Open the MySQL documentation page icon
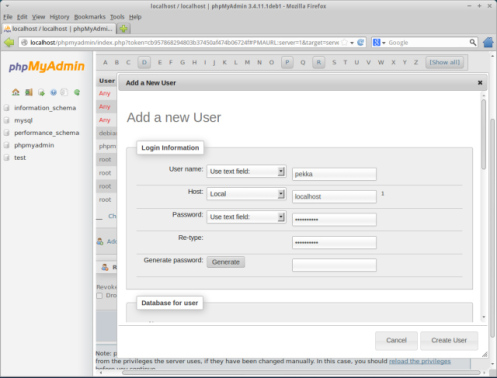The height and width of the screenshot is (378, 497). 64,92
